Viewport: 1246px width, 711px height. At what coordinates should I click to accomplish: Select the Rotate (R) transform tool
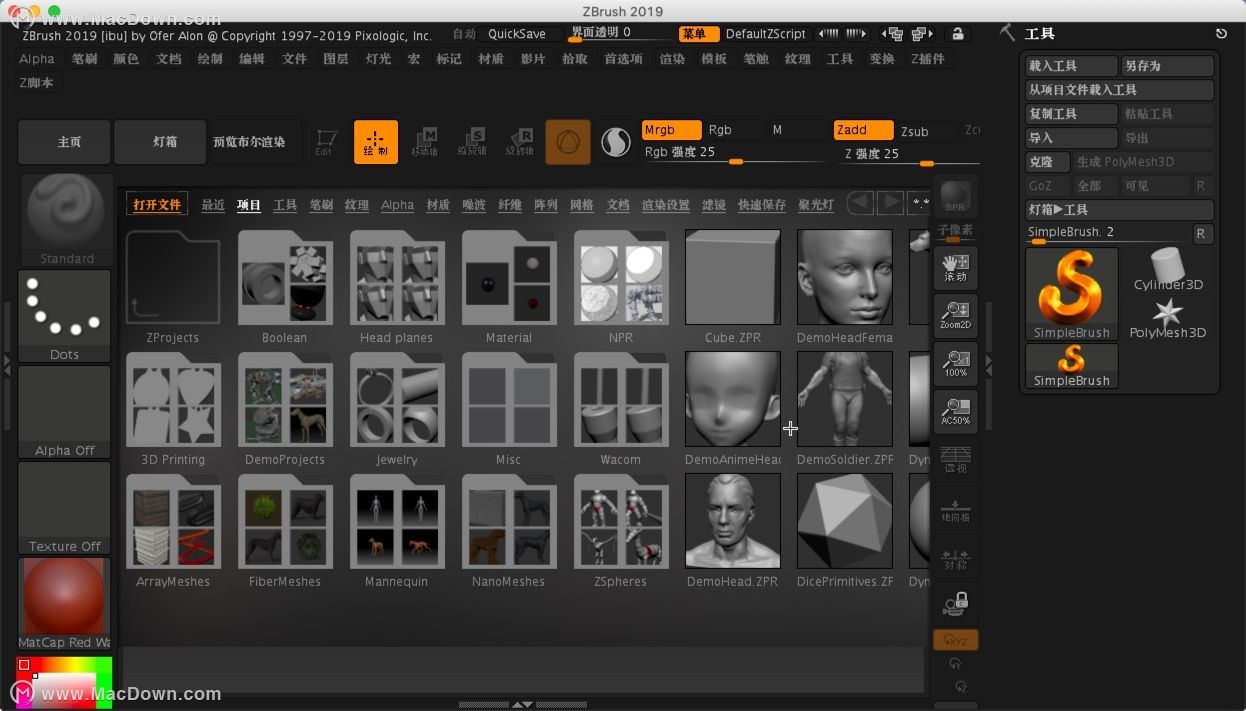519,142
